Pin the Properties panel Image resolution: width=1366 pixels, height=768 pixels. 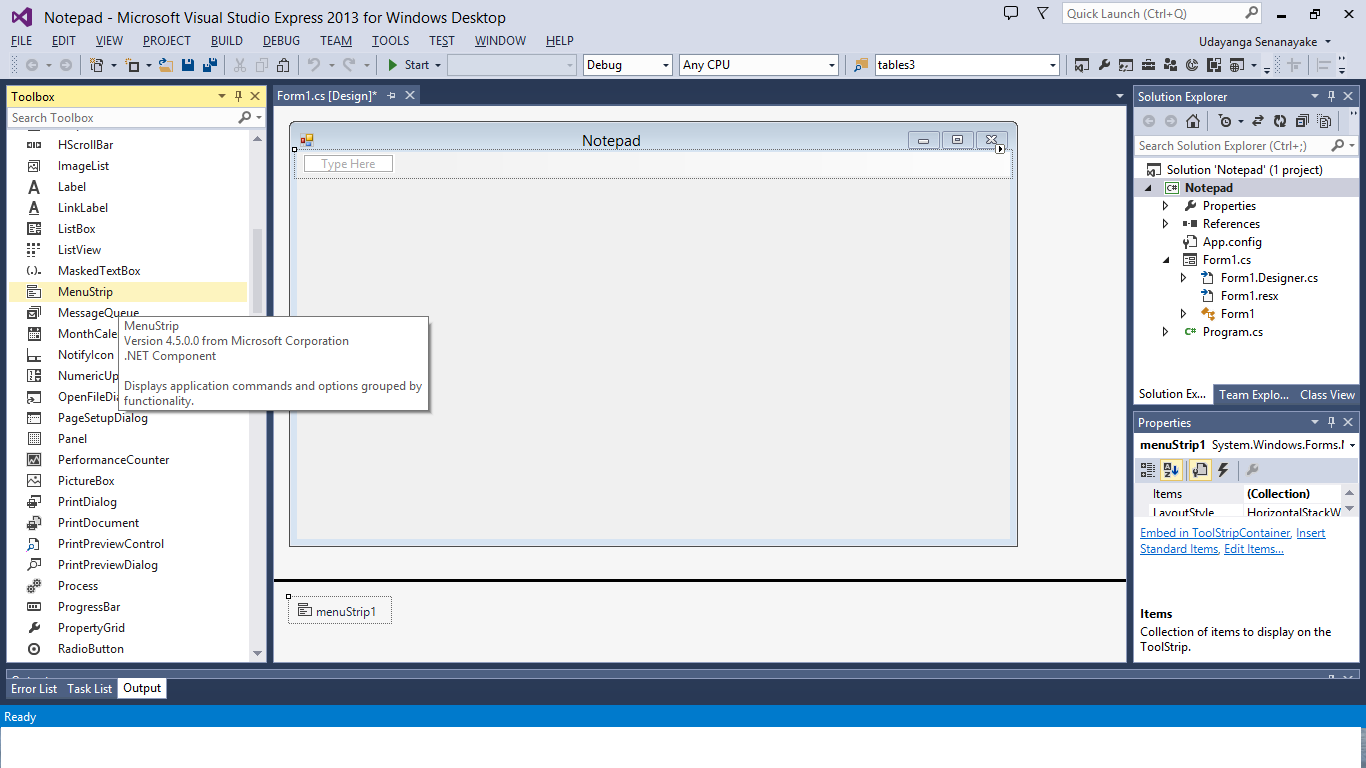pos(1331,422)
